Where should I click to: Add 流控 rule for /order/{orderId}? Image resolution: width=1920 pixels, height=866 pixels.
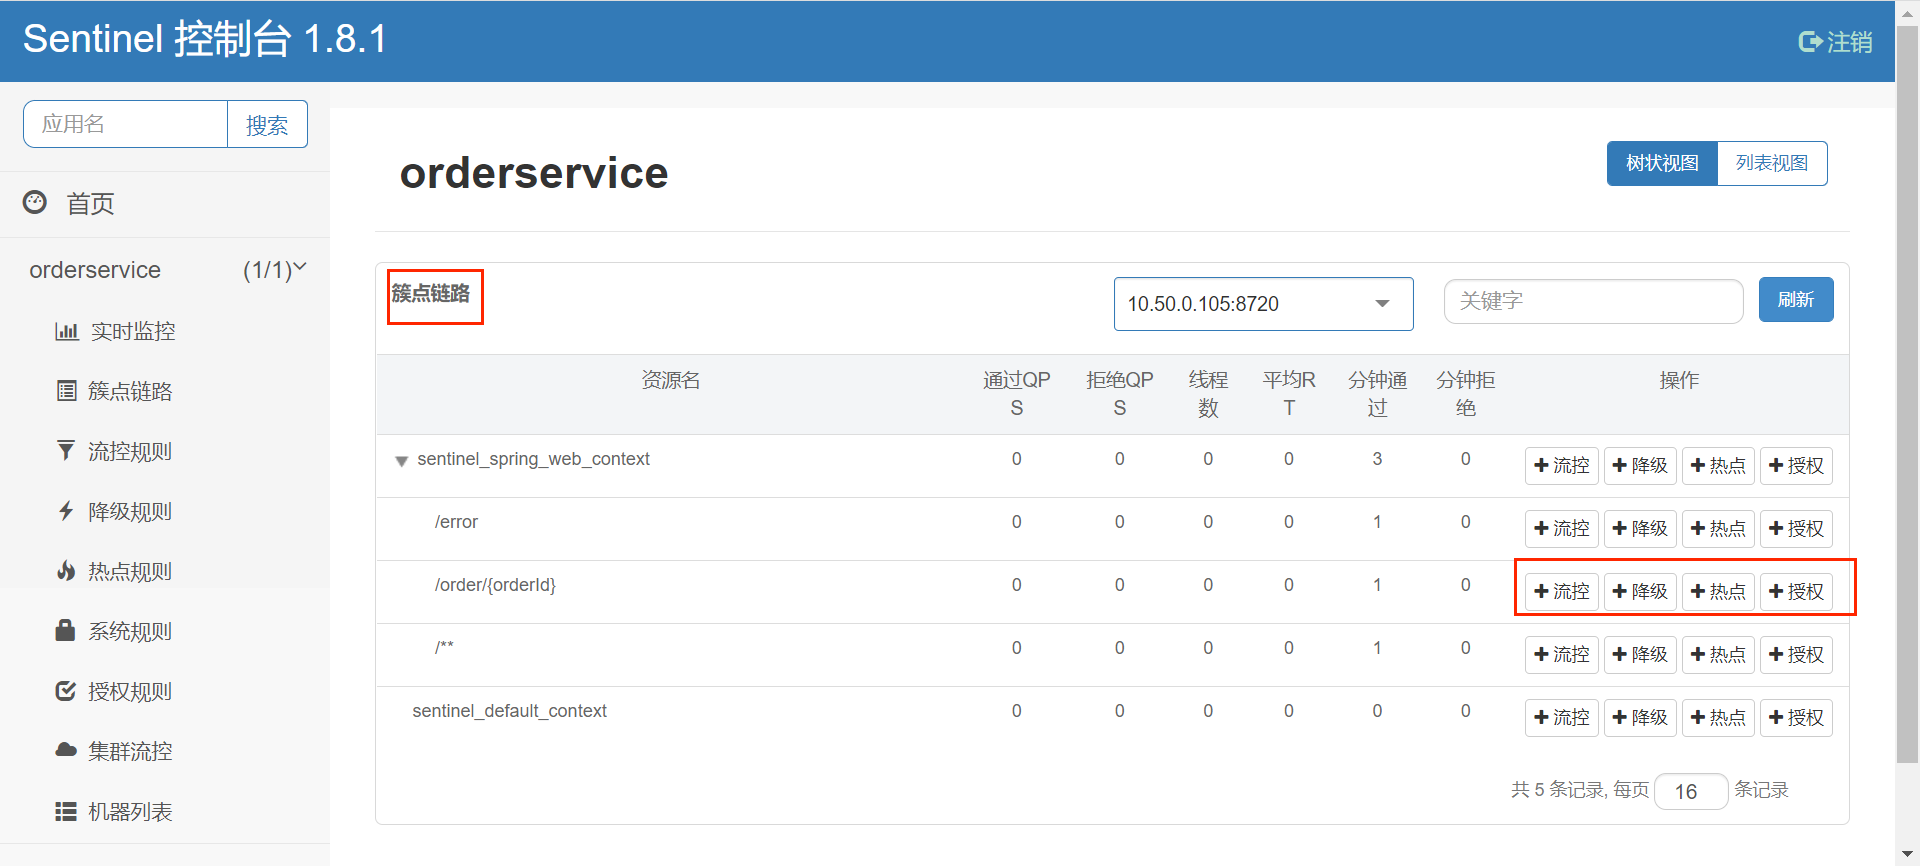click(x=1561, y=592)
